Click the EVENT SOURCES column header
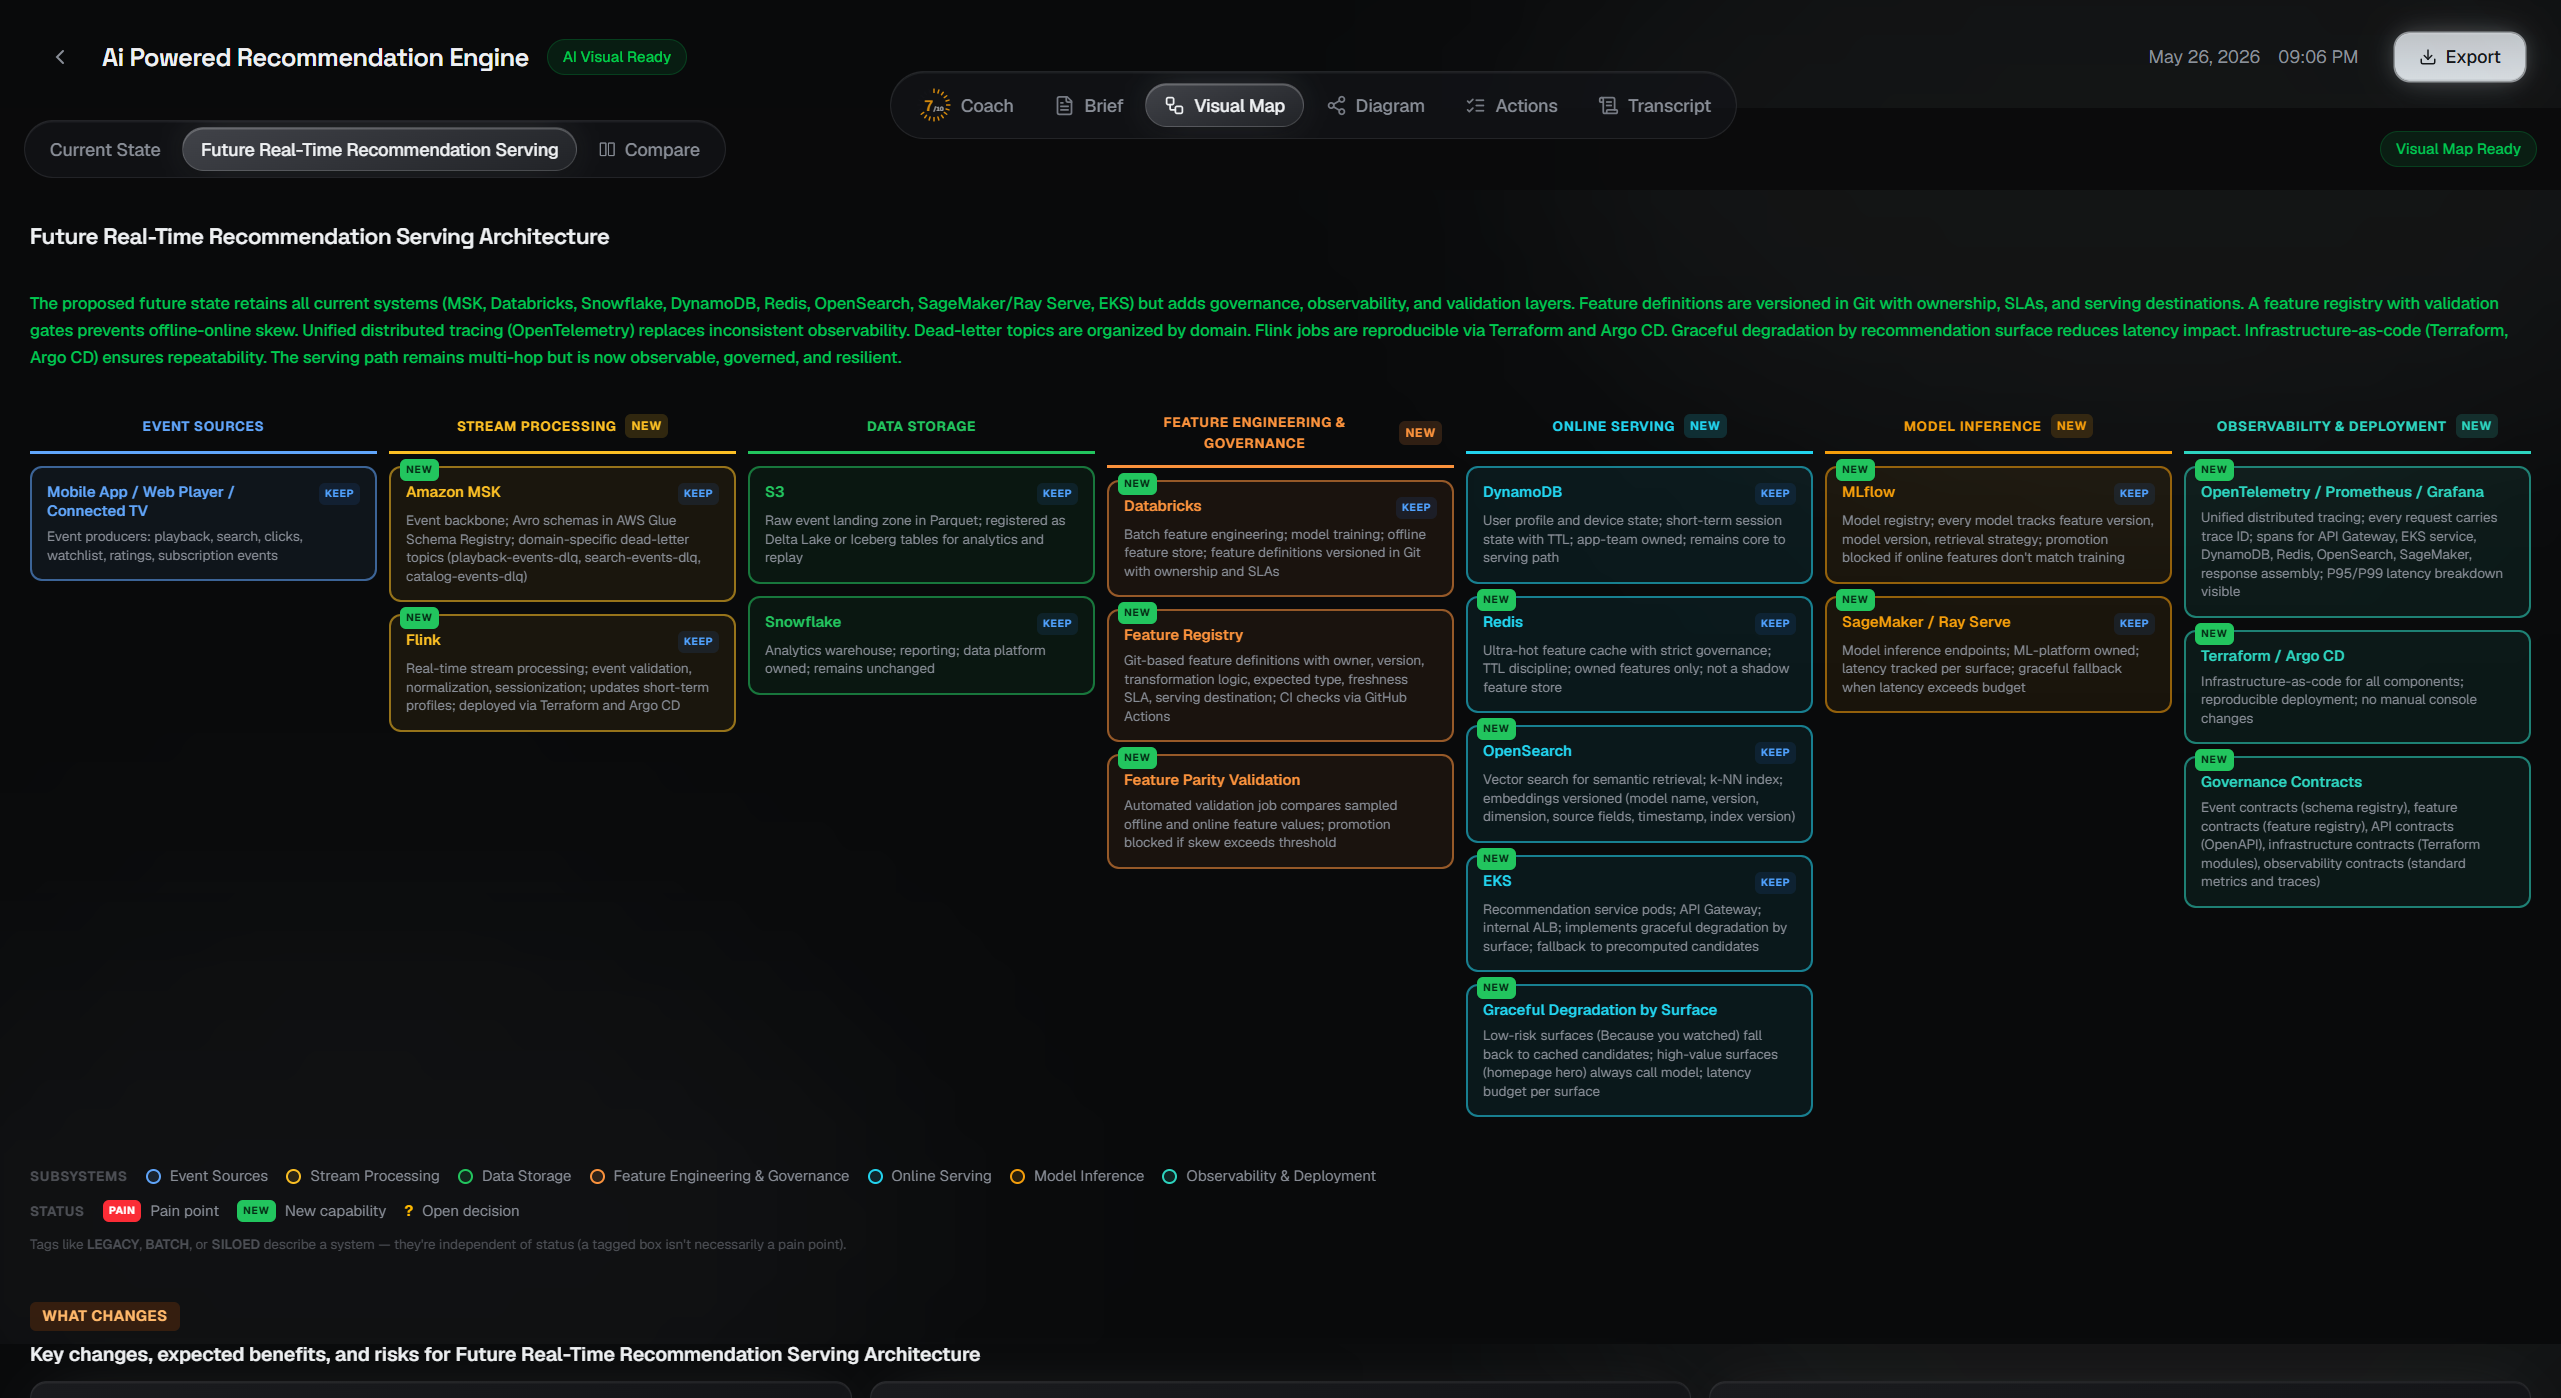The image size is (2561, 1398). point(203,427)
